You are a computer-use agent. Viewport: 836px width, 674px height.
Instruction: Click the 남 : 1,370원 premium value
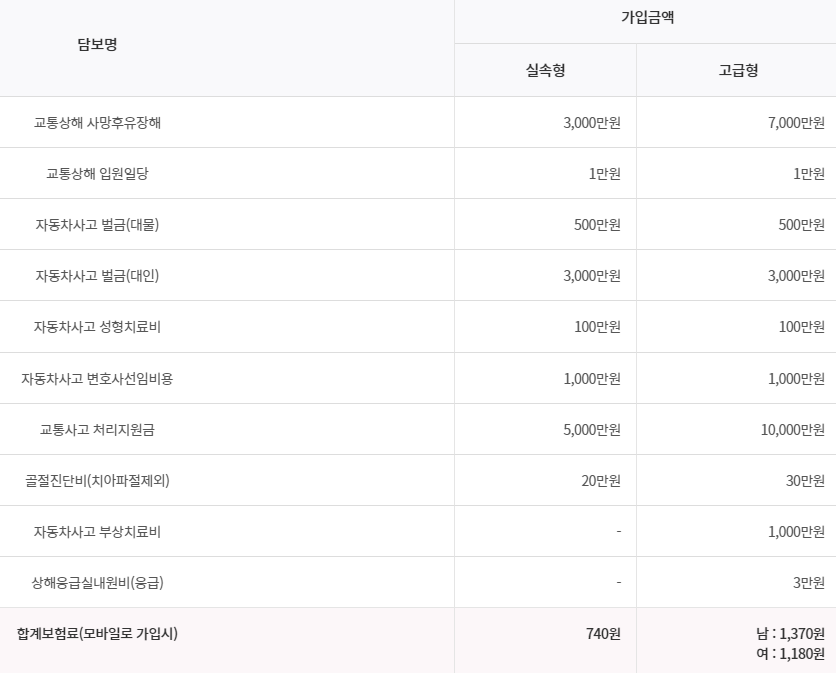coord(790,634)
